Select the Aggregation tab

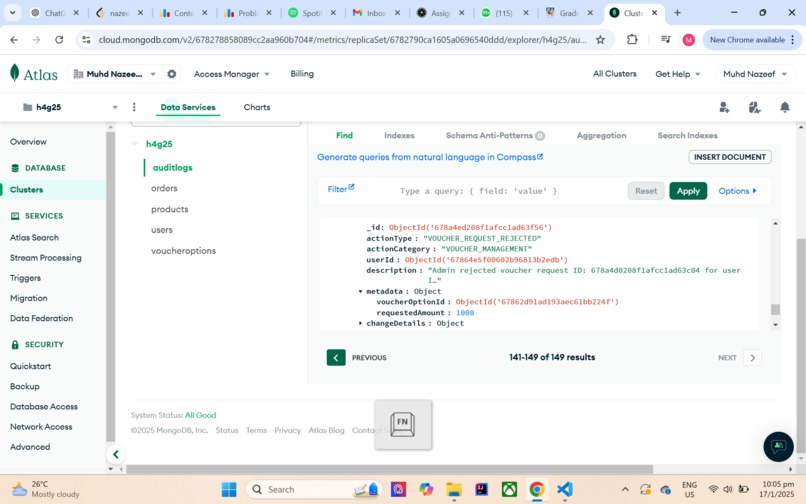point(601,135)
